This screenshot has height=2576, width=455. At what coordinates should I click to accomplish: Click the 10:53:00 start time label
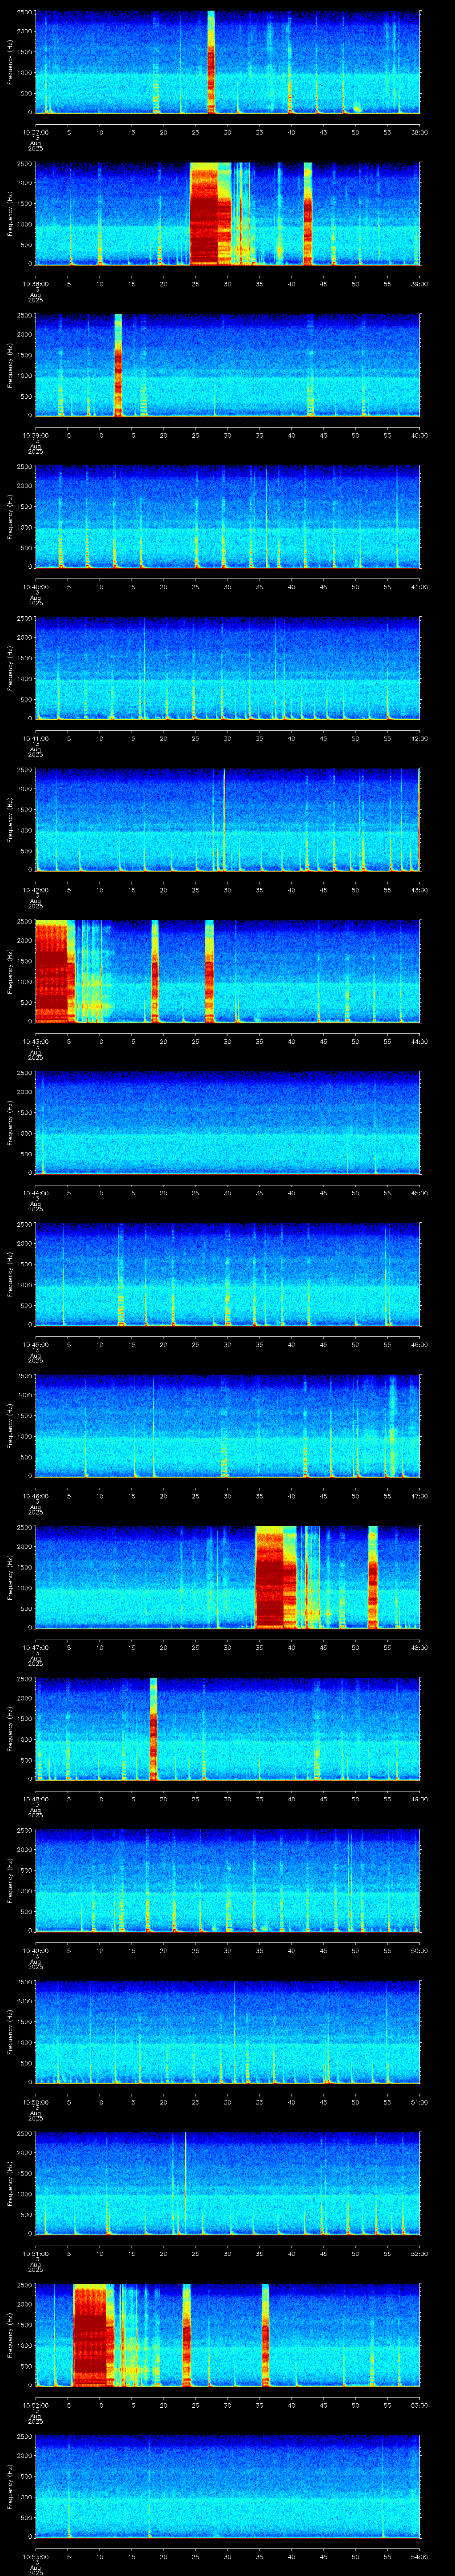click(x=35, y=2556)
